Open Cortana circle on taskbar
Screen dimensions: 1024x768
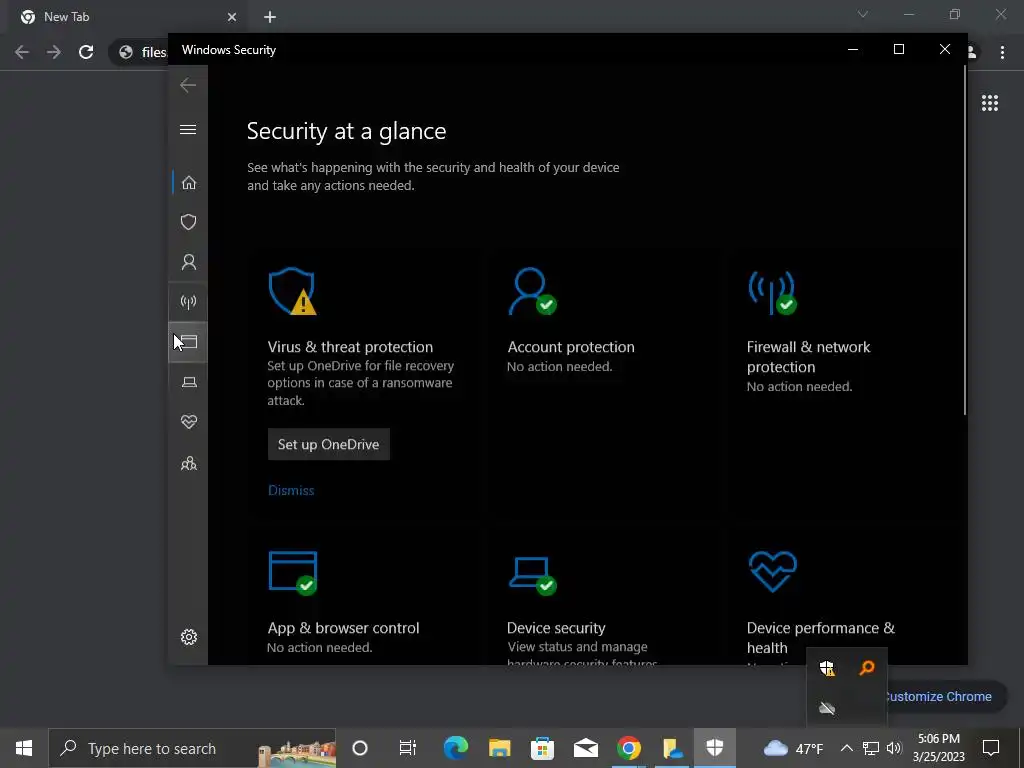click(x=360, y=748)
